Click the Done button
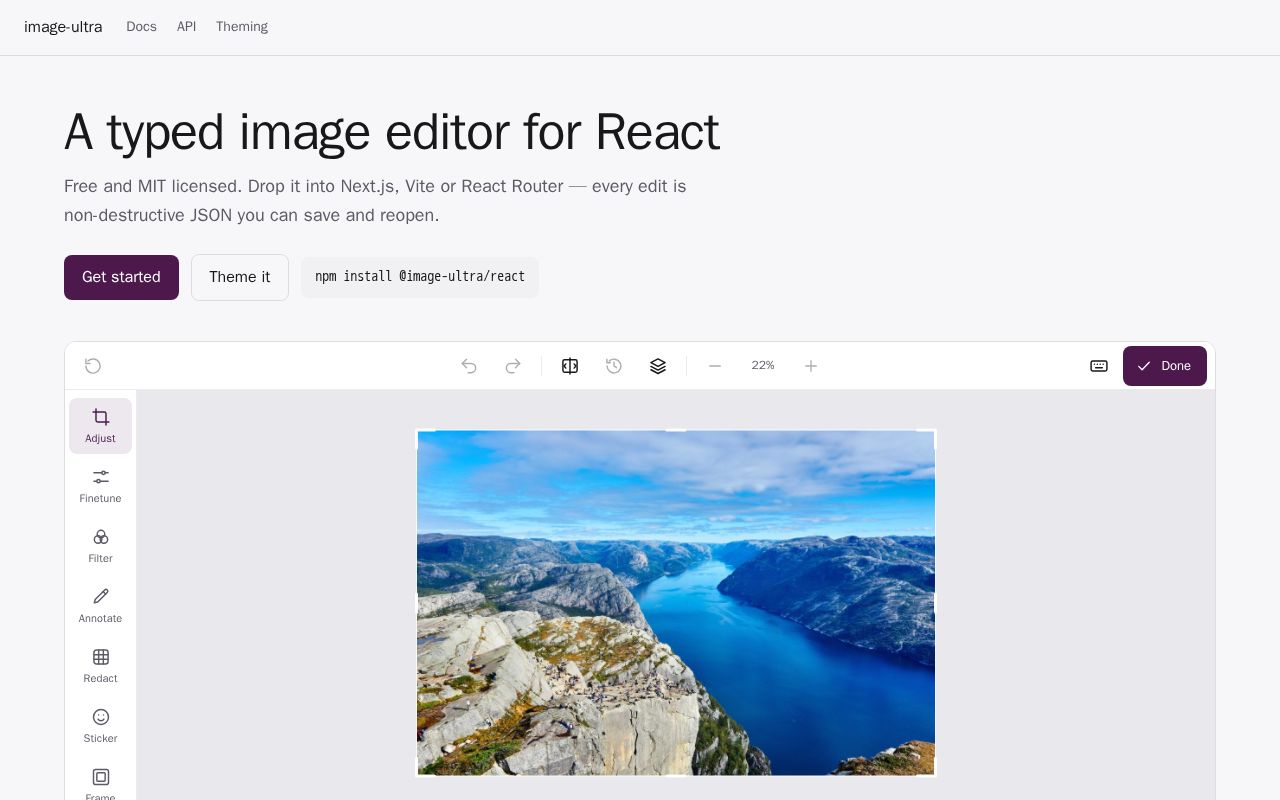Screen dimensions: 1280x800 [1165, 366]
